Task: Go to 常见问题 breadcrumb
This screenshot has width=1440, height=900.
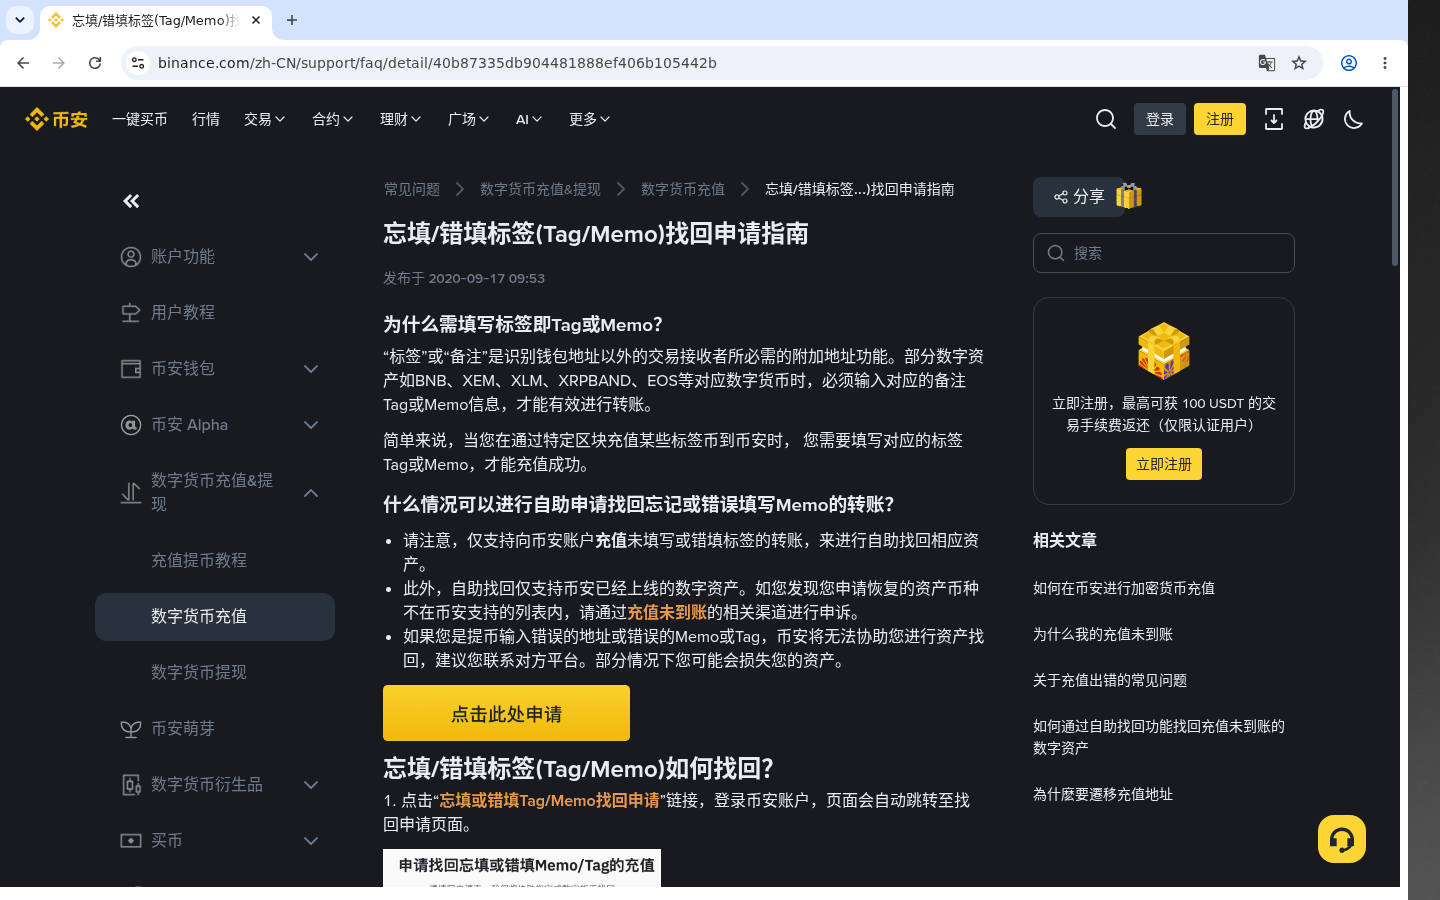Action: (x=412, y=189)
